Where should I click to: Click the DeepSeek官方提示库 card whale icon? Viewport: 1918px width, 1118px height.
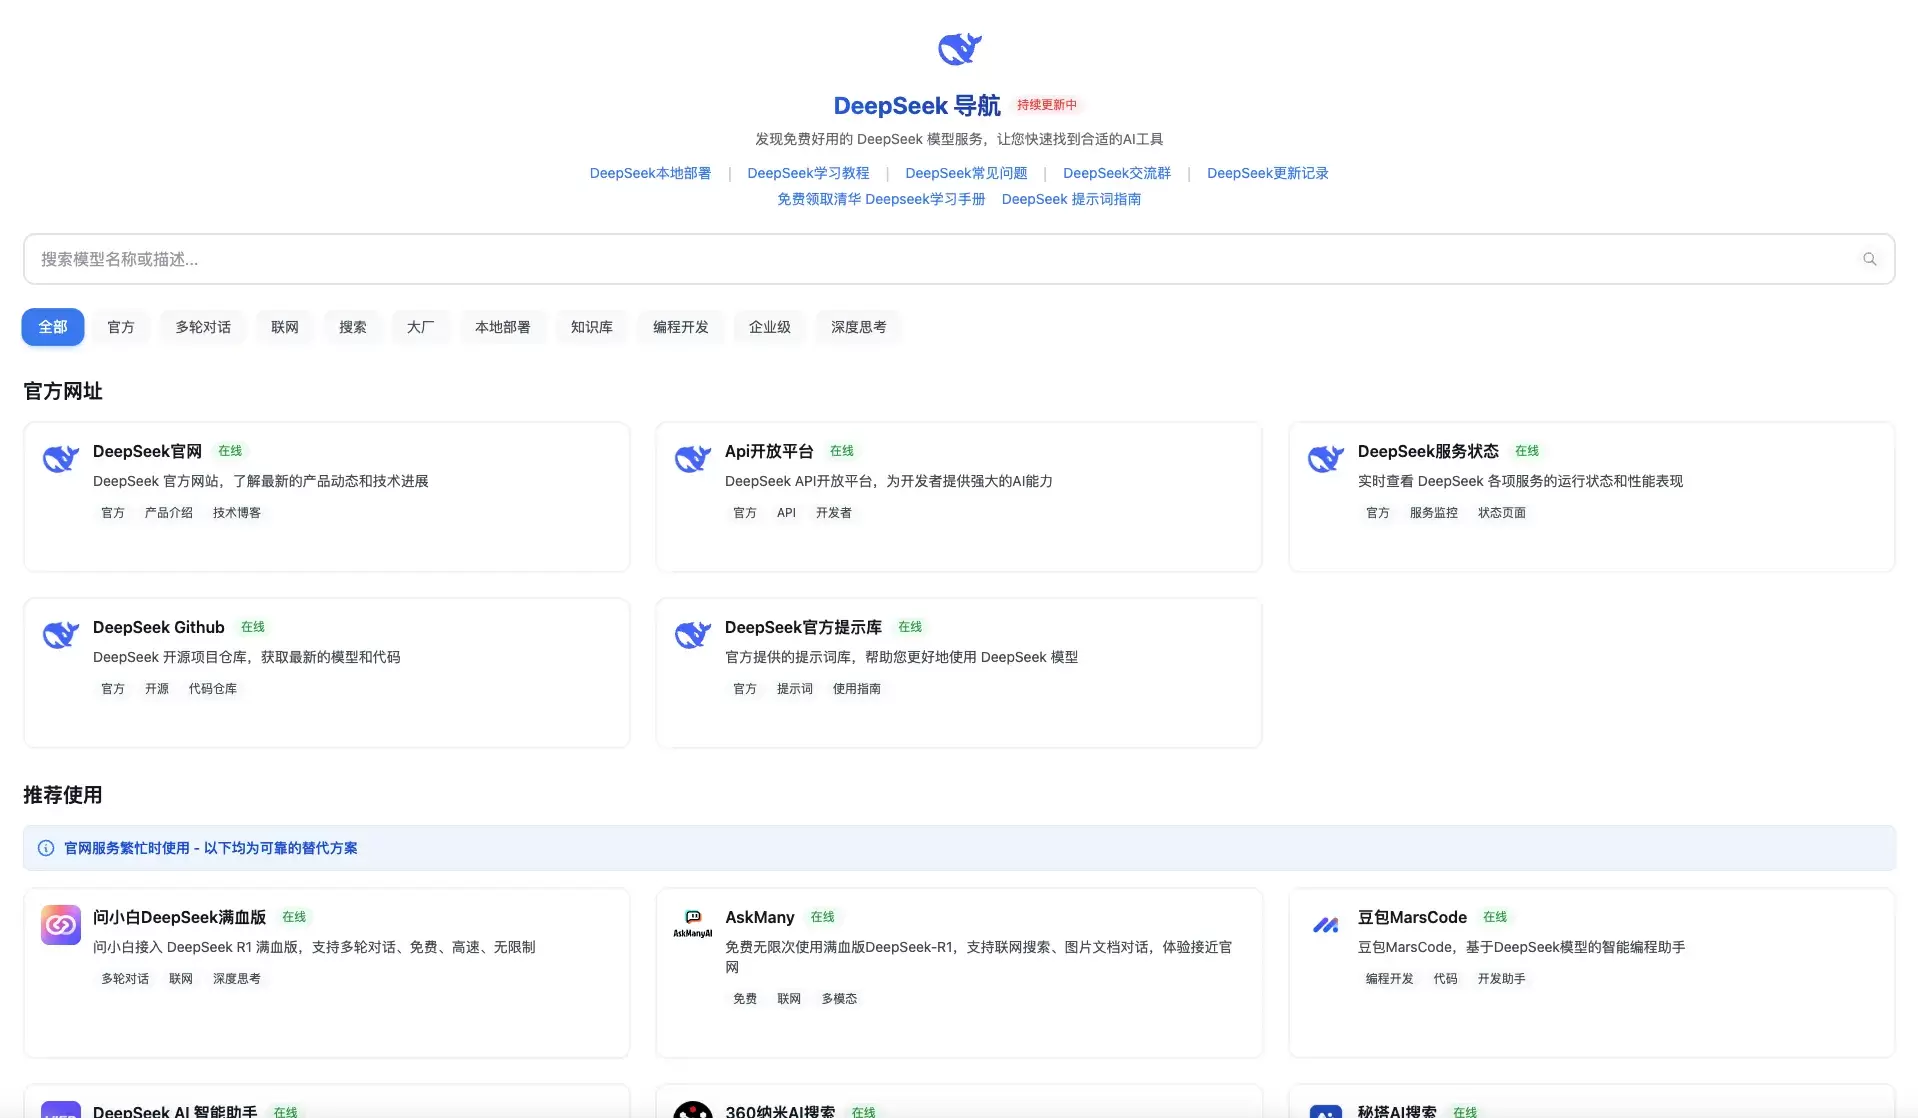tap(692, 634)
